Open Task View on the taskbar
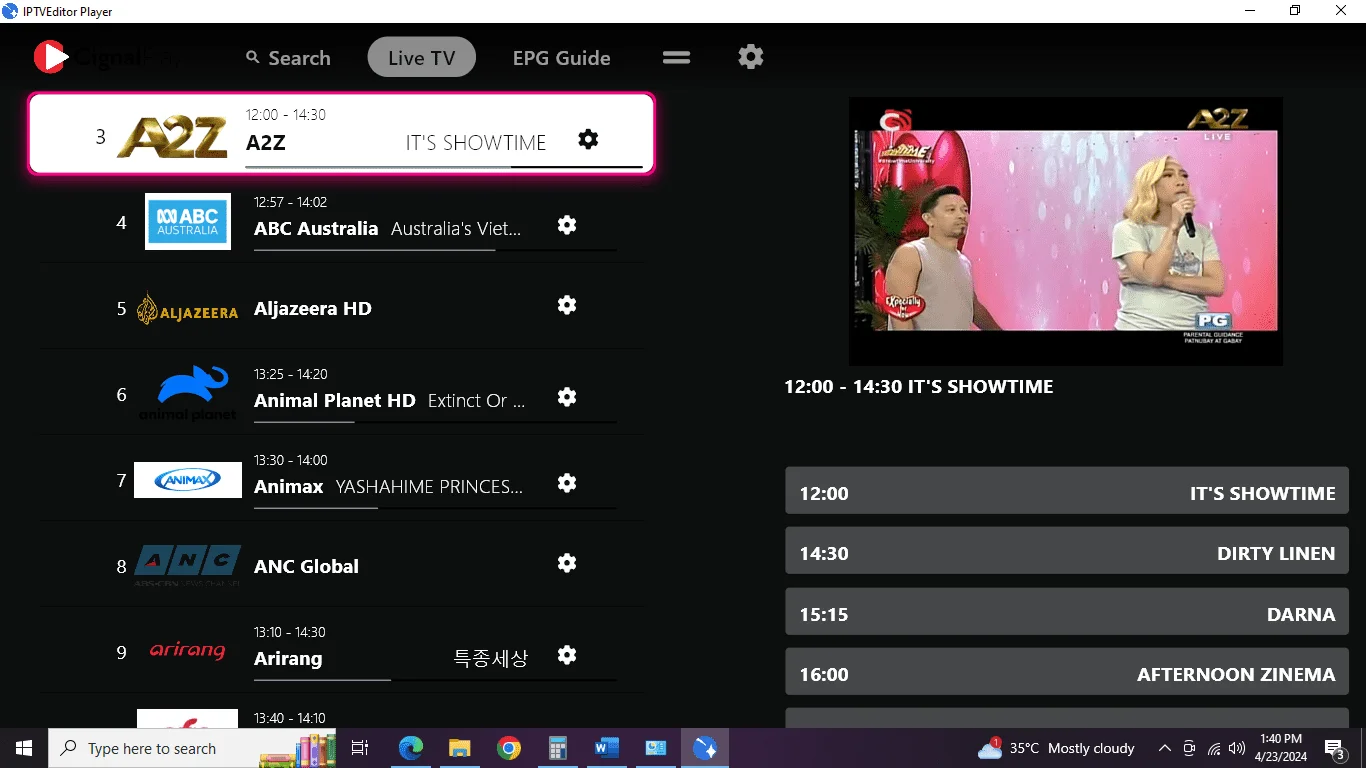Viewport: 1366px width, 768px height. pos(361,748)
